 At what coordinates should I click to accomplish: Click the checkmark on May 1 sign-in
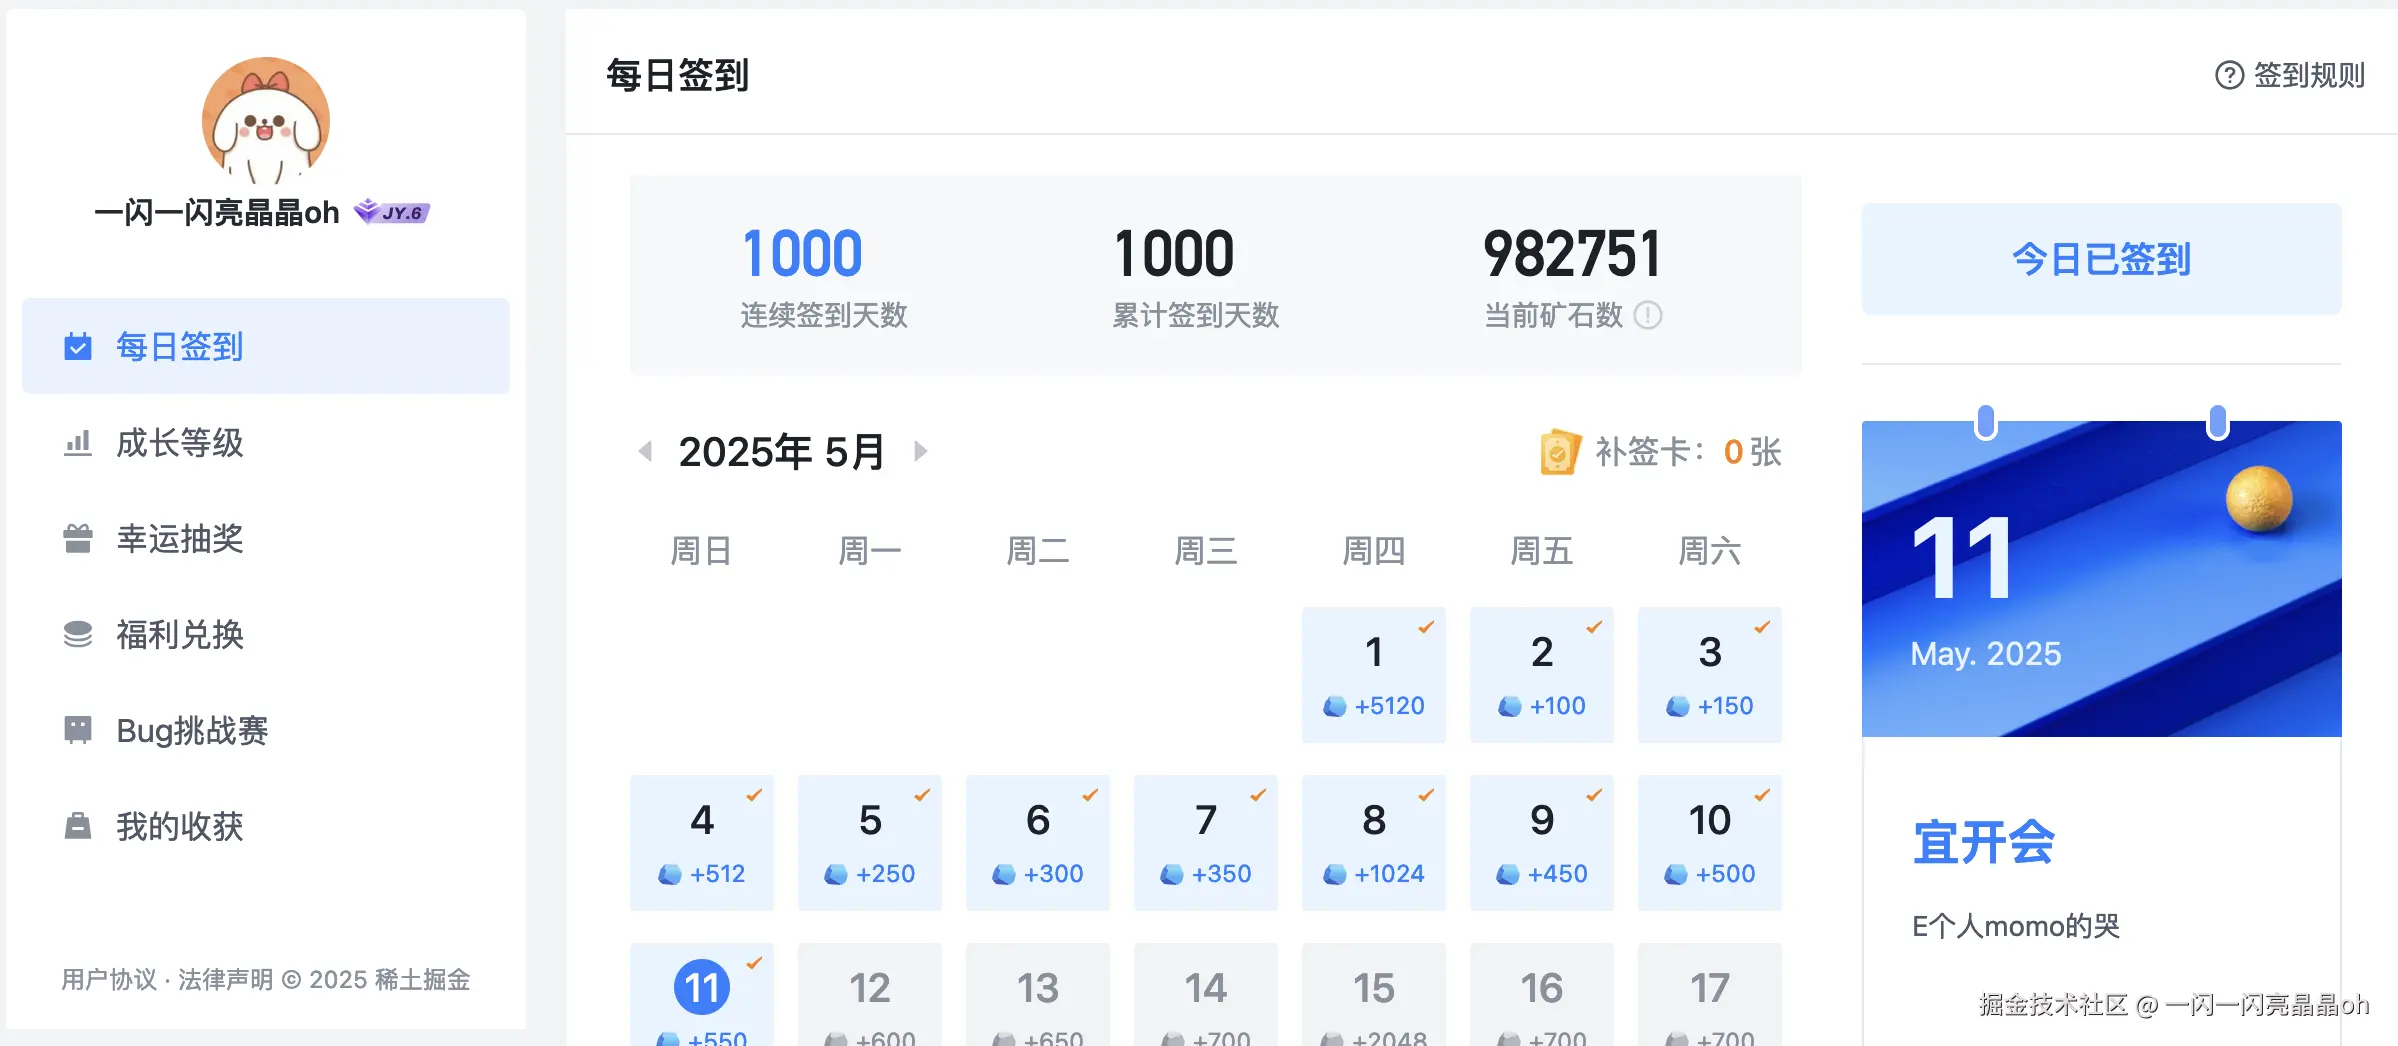point(1427,628)
